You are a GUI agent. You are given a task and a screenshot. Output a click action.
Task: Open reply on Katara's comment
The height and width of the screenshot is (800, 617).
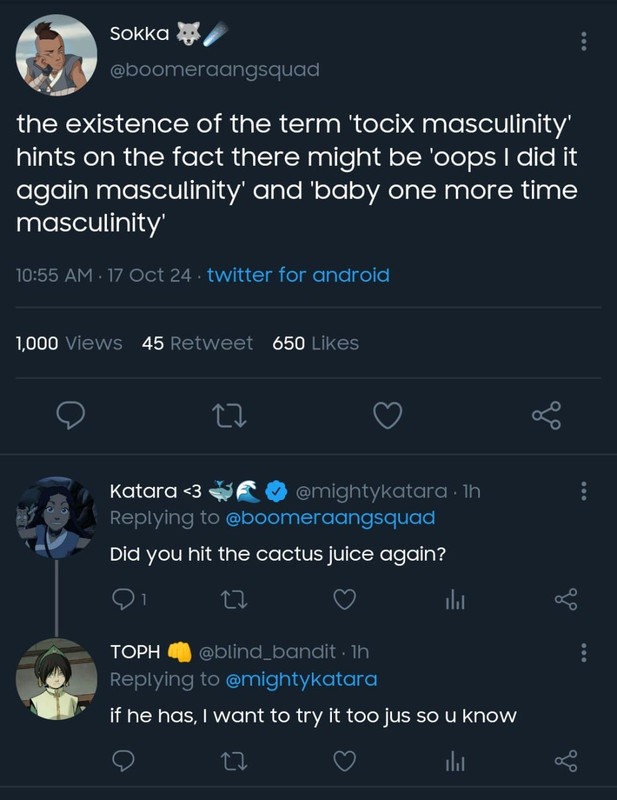121,599
